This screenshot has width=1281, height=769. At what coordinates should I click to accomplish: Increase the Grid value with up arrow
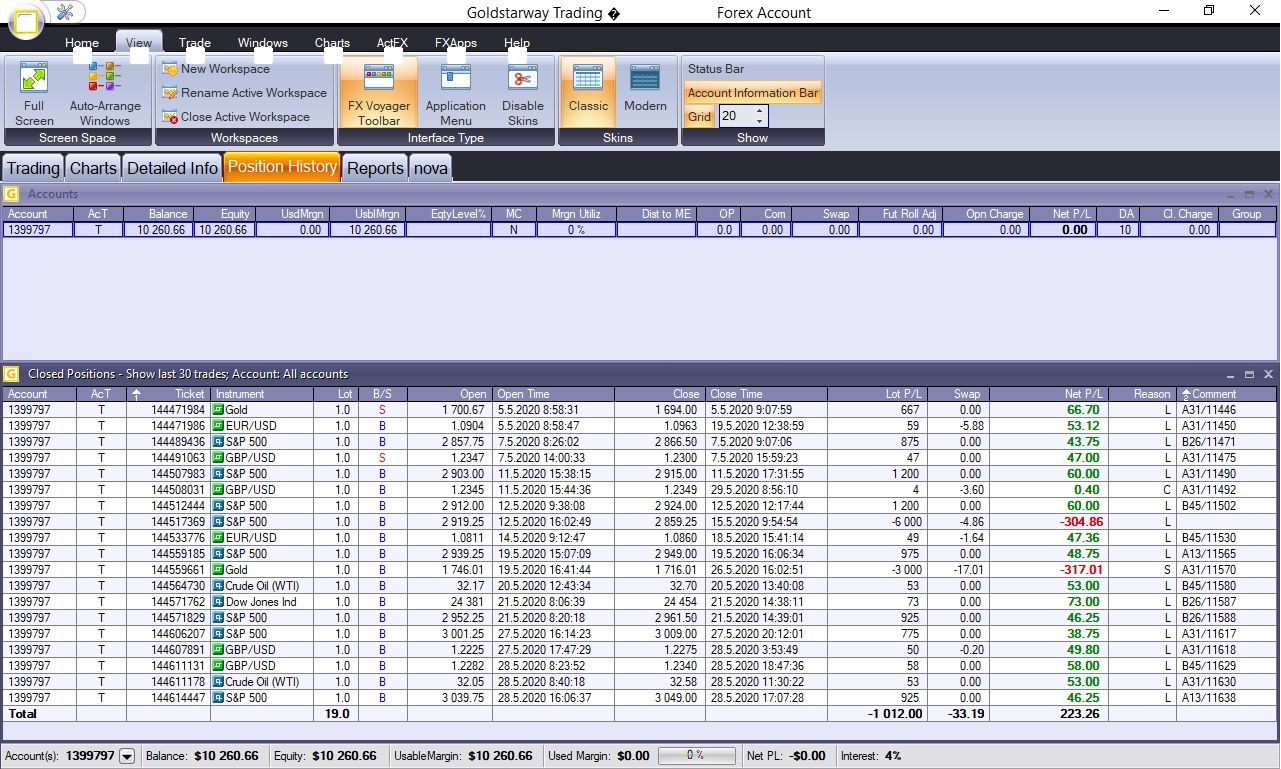[x=760, y=111]
